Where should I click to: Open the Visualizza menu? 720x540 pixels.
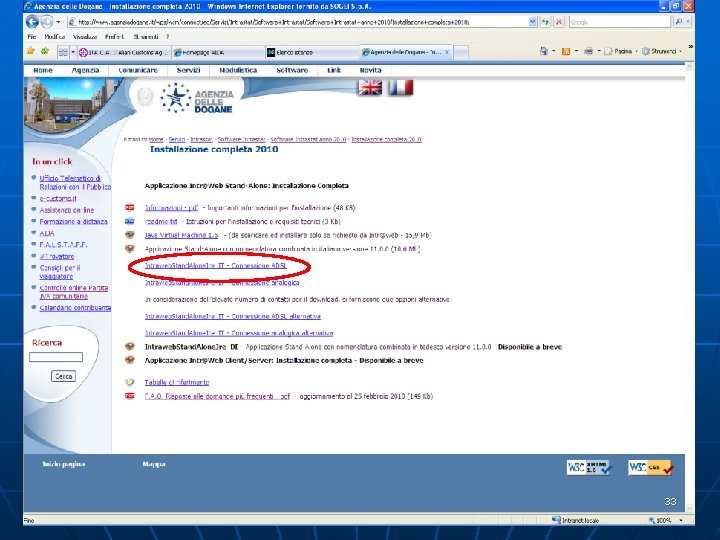click(85, 36)
